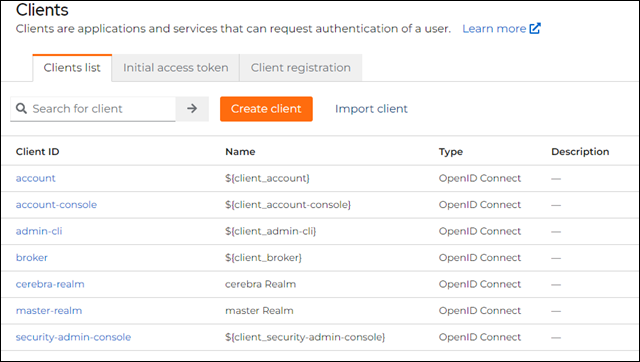Select the ${client_account-console} name cell
The image size is (640, 362).
point(288,204)
